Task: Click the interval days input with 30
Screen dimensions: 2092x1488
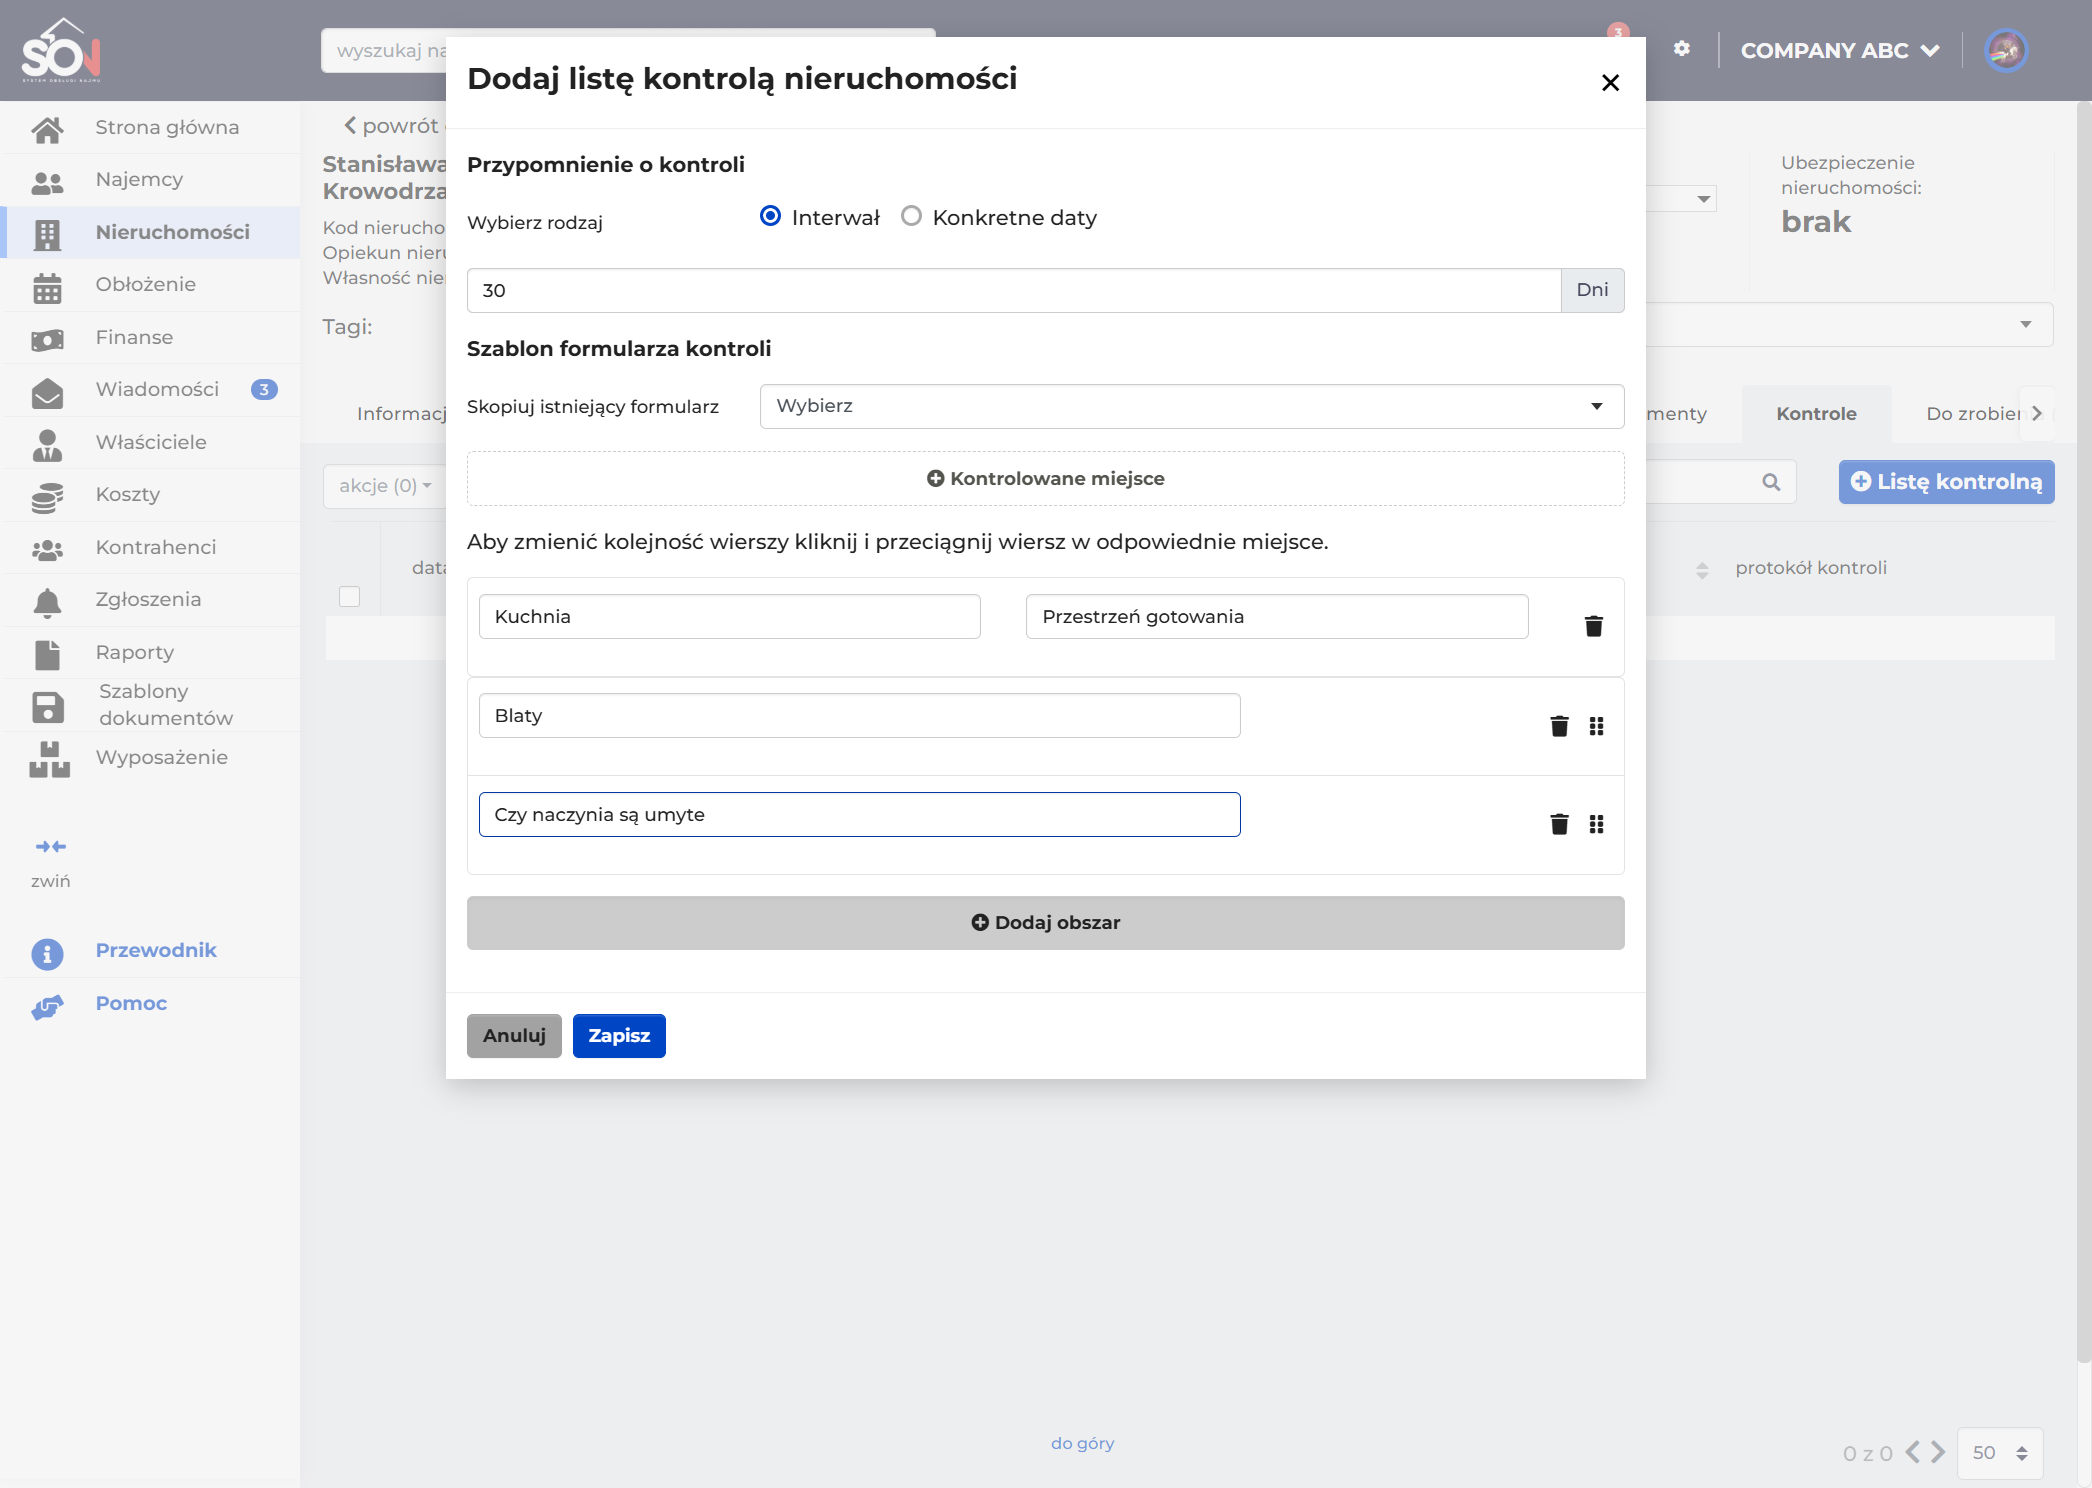Action: click(x=1014, y=290)
